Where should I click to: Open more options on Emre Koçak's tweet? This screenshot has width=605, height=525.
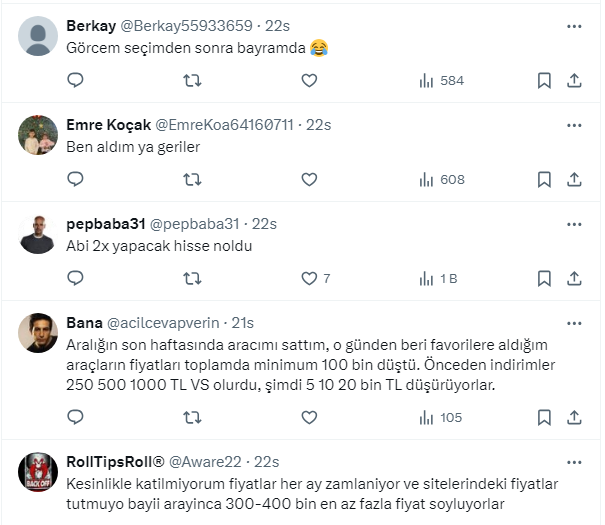[x=574, y=125]
